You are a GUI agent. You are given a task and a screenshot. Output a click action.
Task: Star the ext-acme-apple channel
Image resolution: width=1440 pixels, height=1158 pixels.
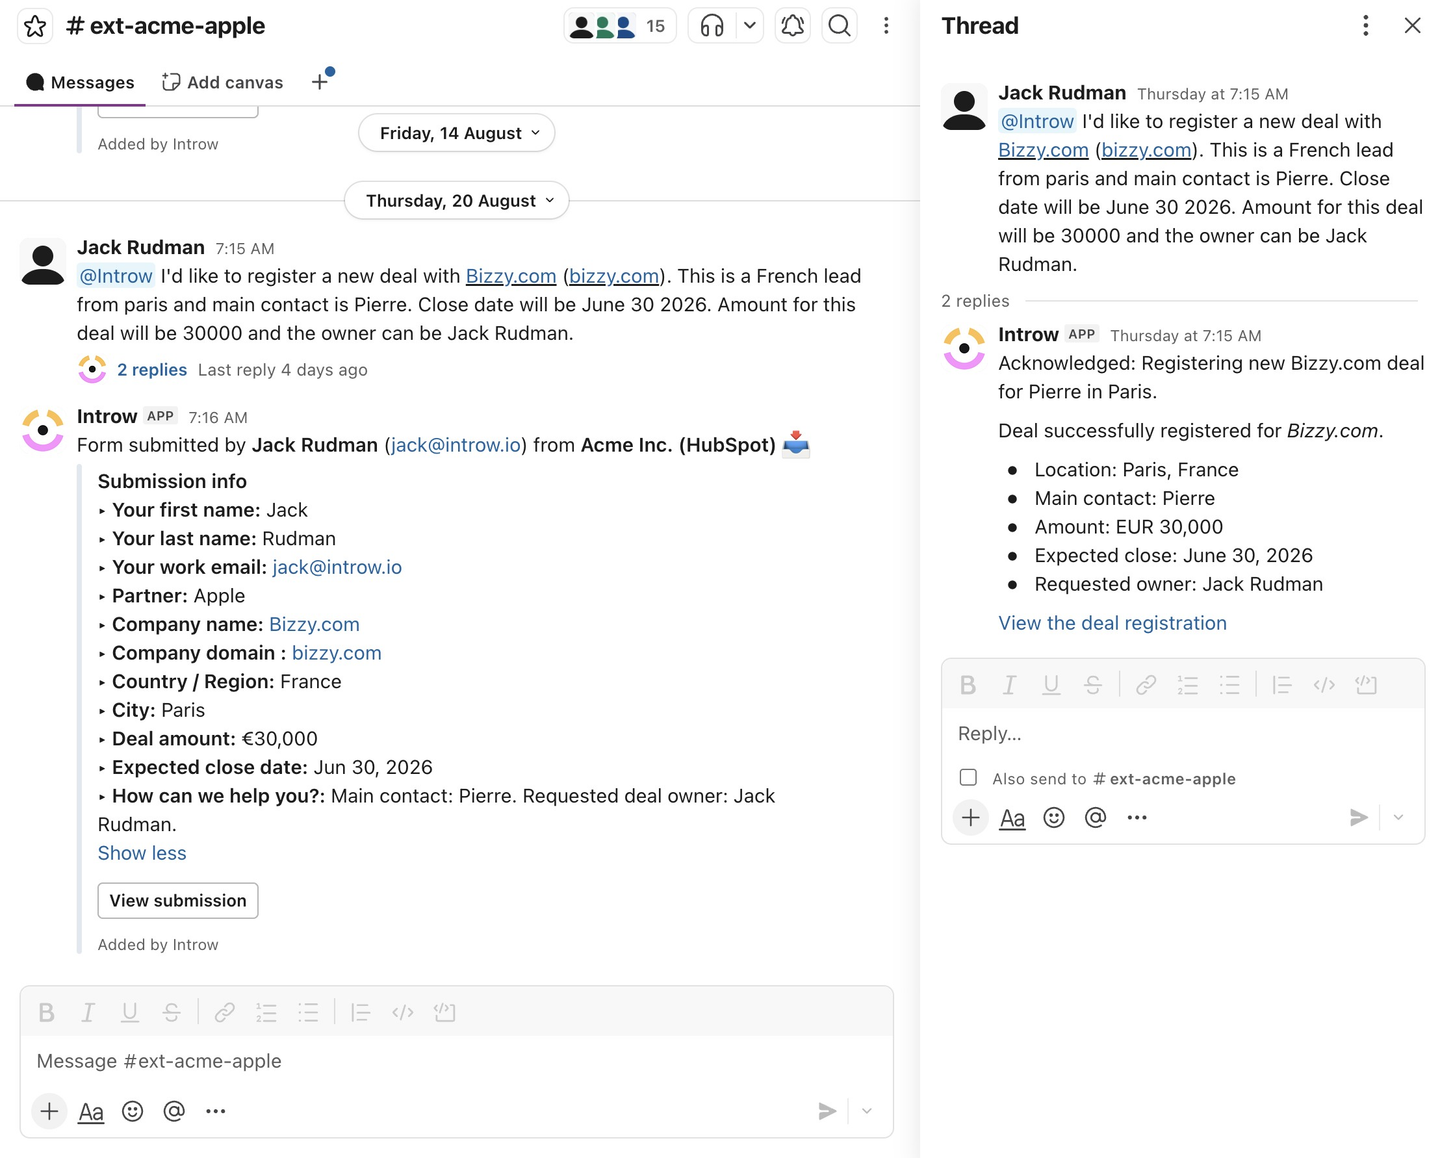pyautogui.click(x=35, y=26)
